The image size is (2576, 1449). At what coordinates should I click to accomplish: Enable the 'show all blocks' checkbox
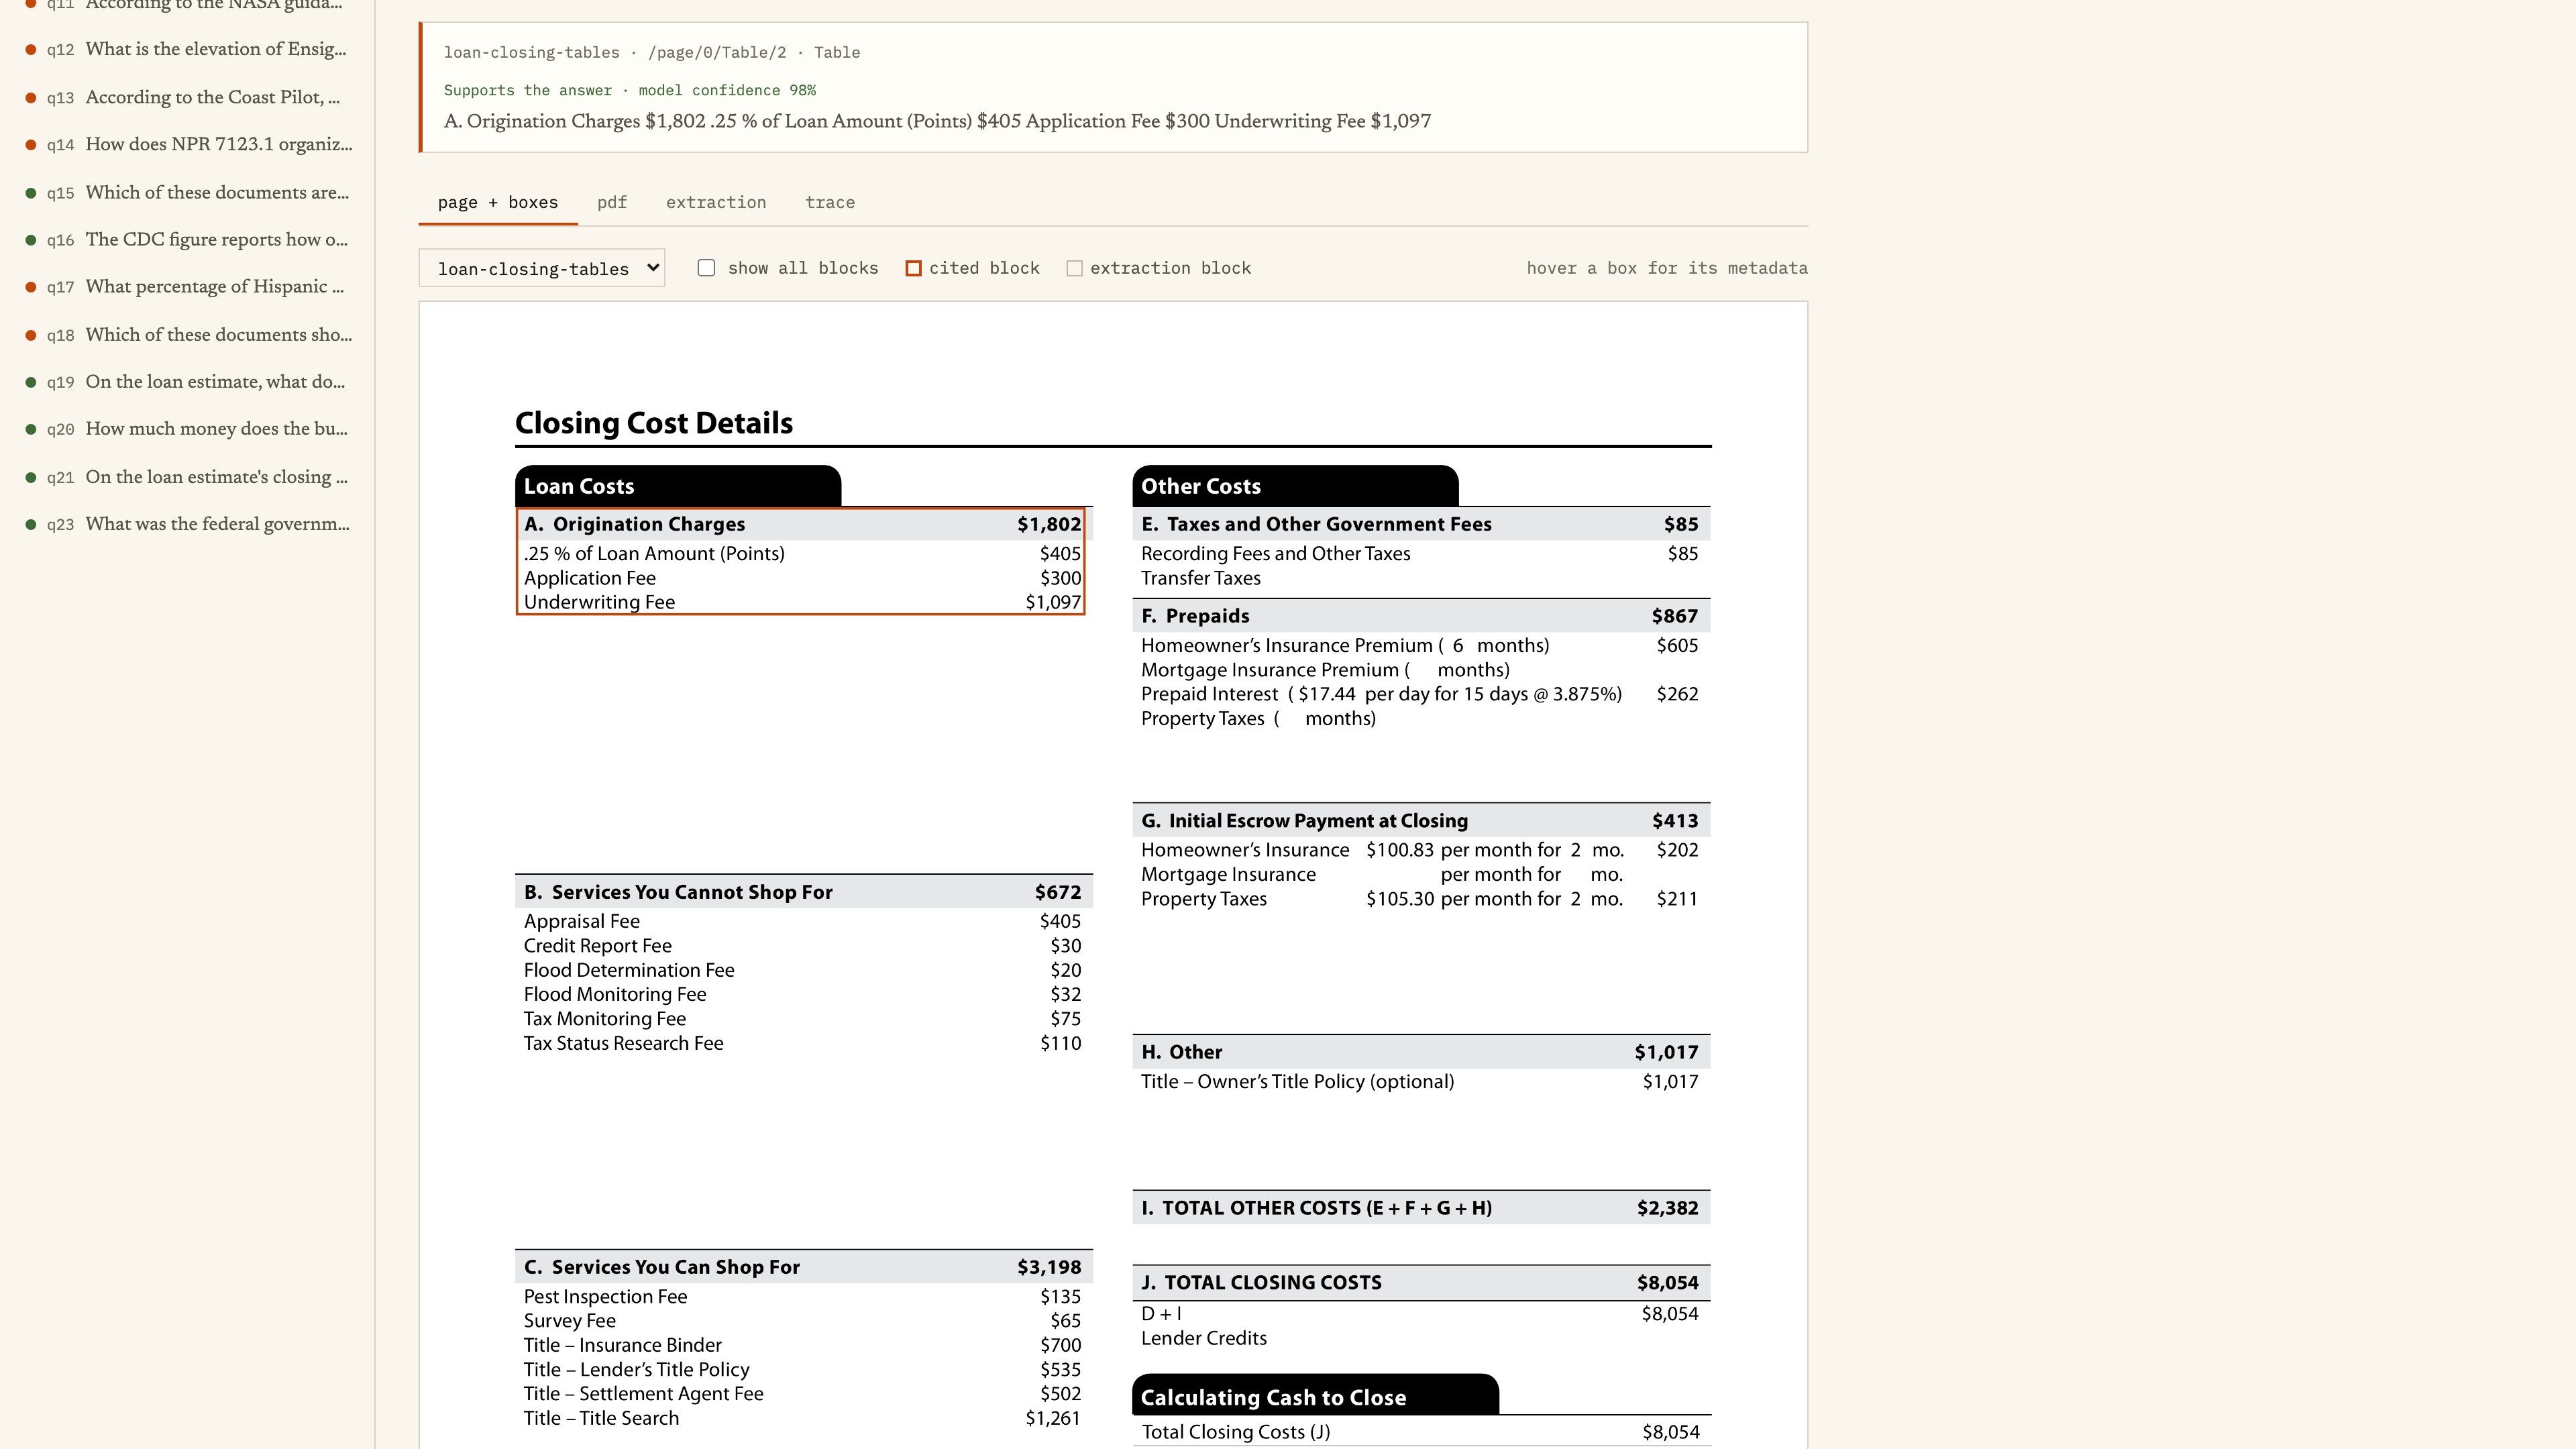pyautogui.click(x=706, y=268)
